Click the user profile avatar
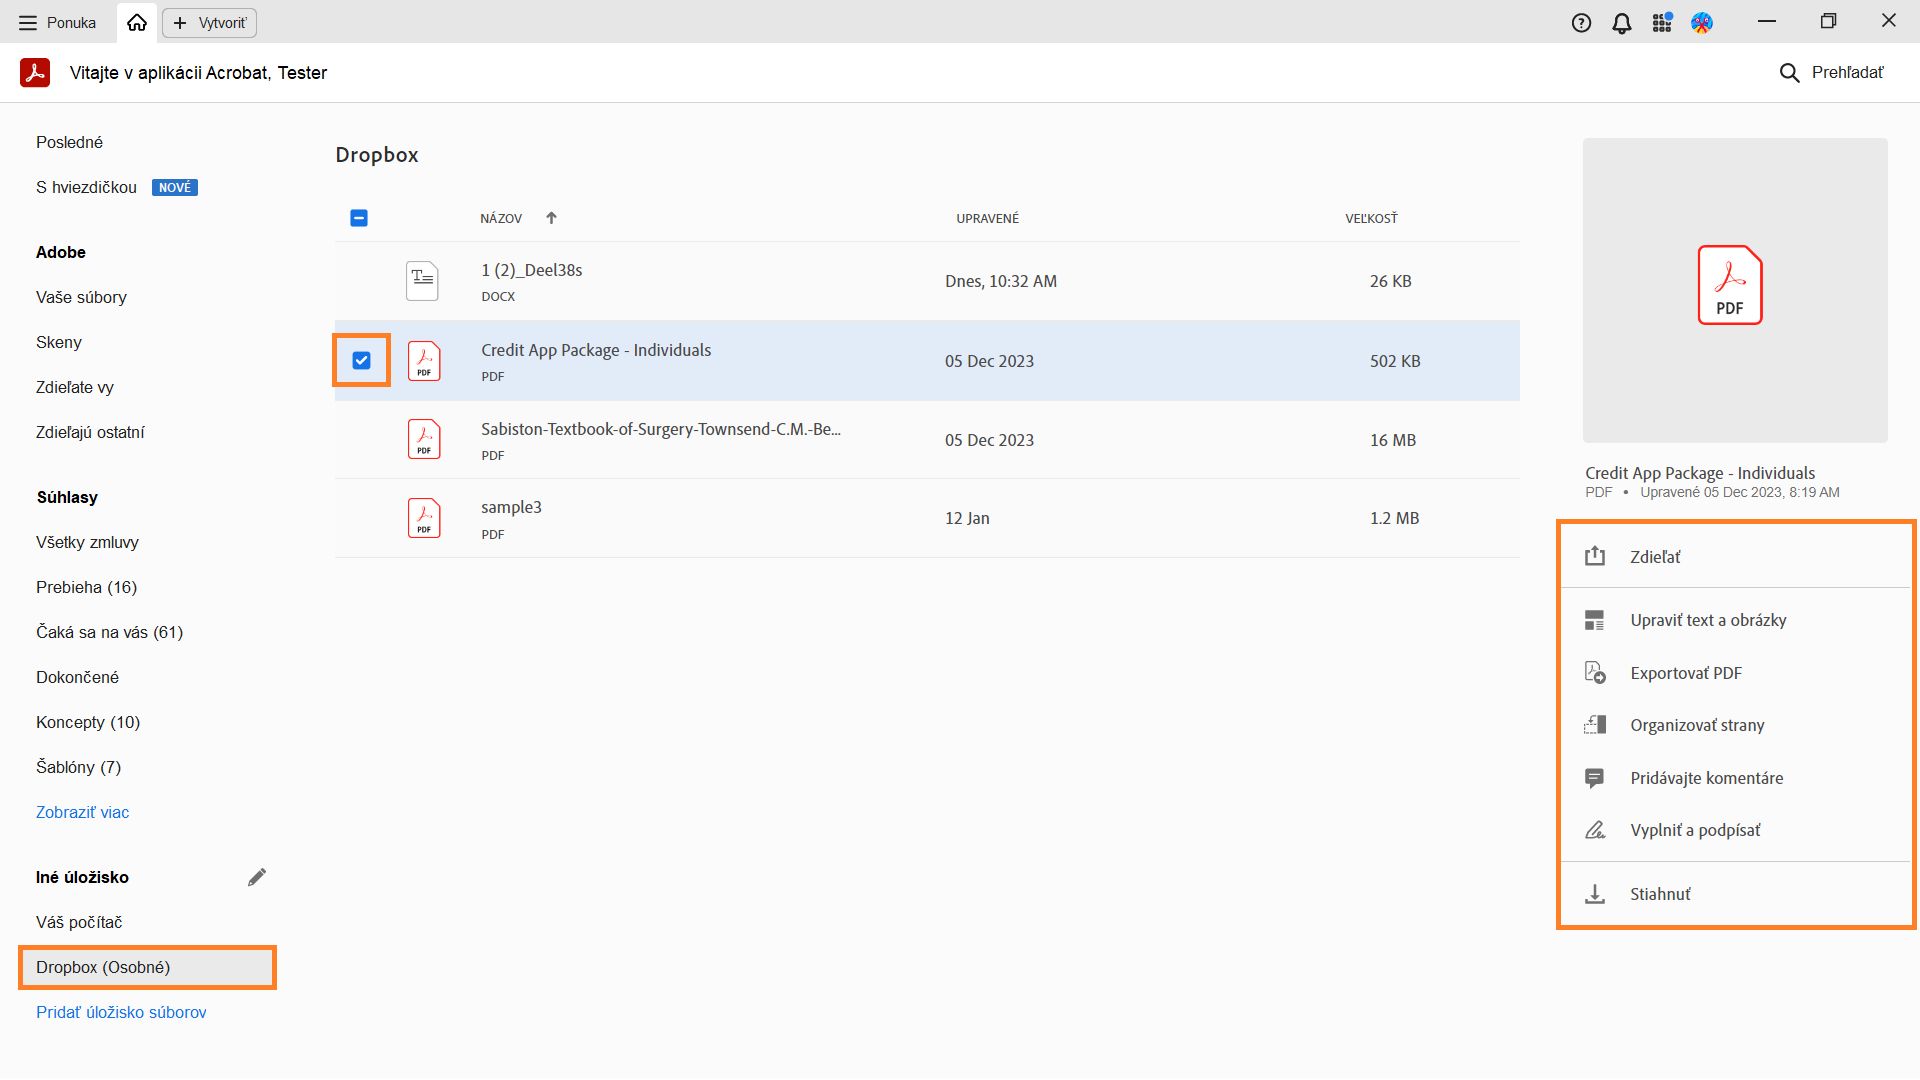This screenshot has height=1080, width=1920. [x=1702, y=23]
